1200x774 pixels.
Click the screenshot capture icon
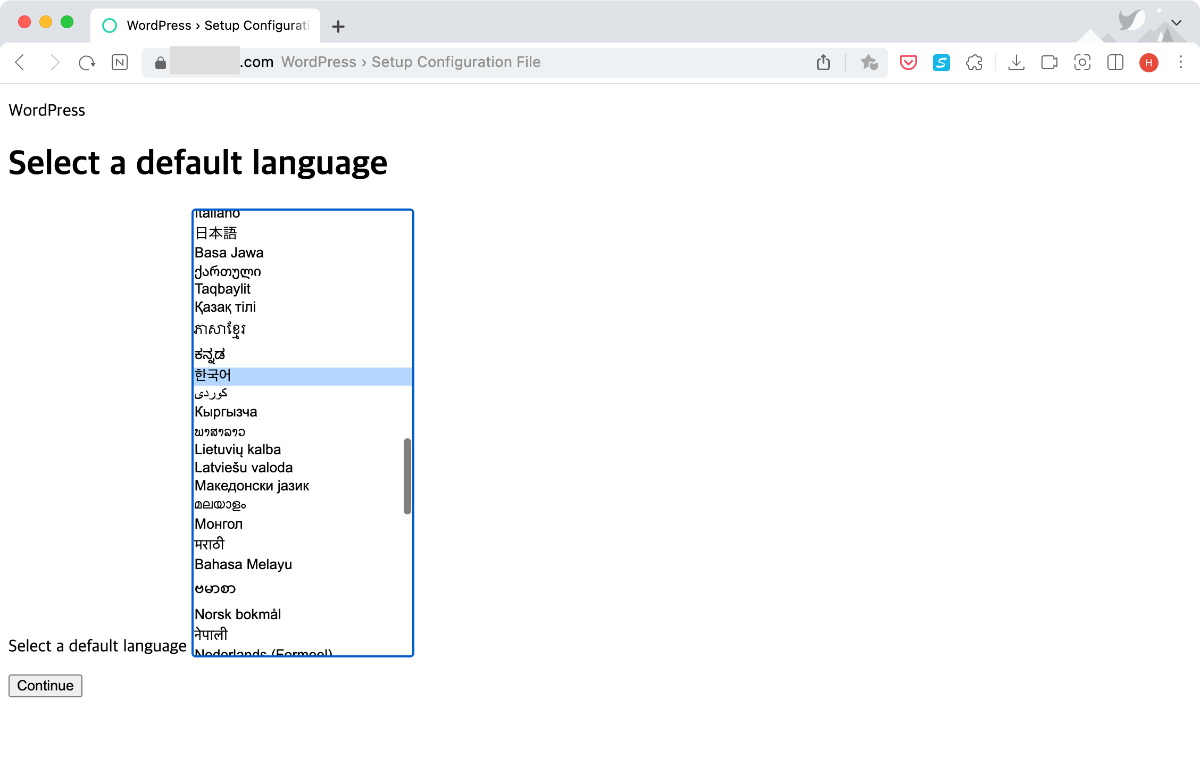click(x=1082, y=62)
